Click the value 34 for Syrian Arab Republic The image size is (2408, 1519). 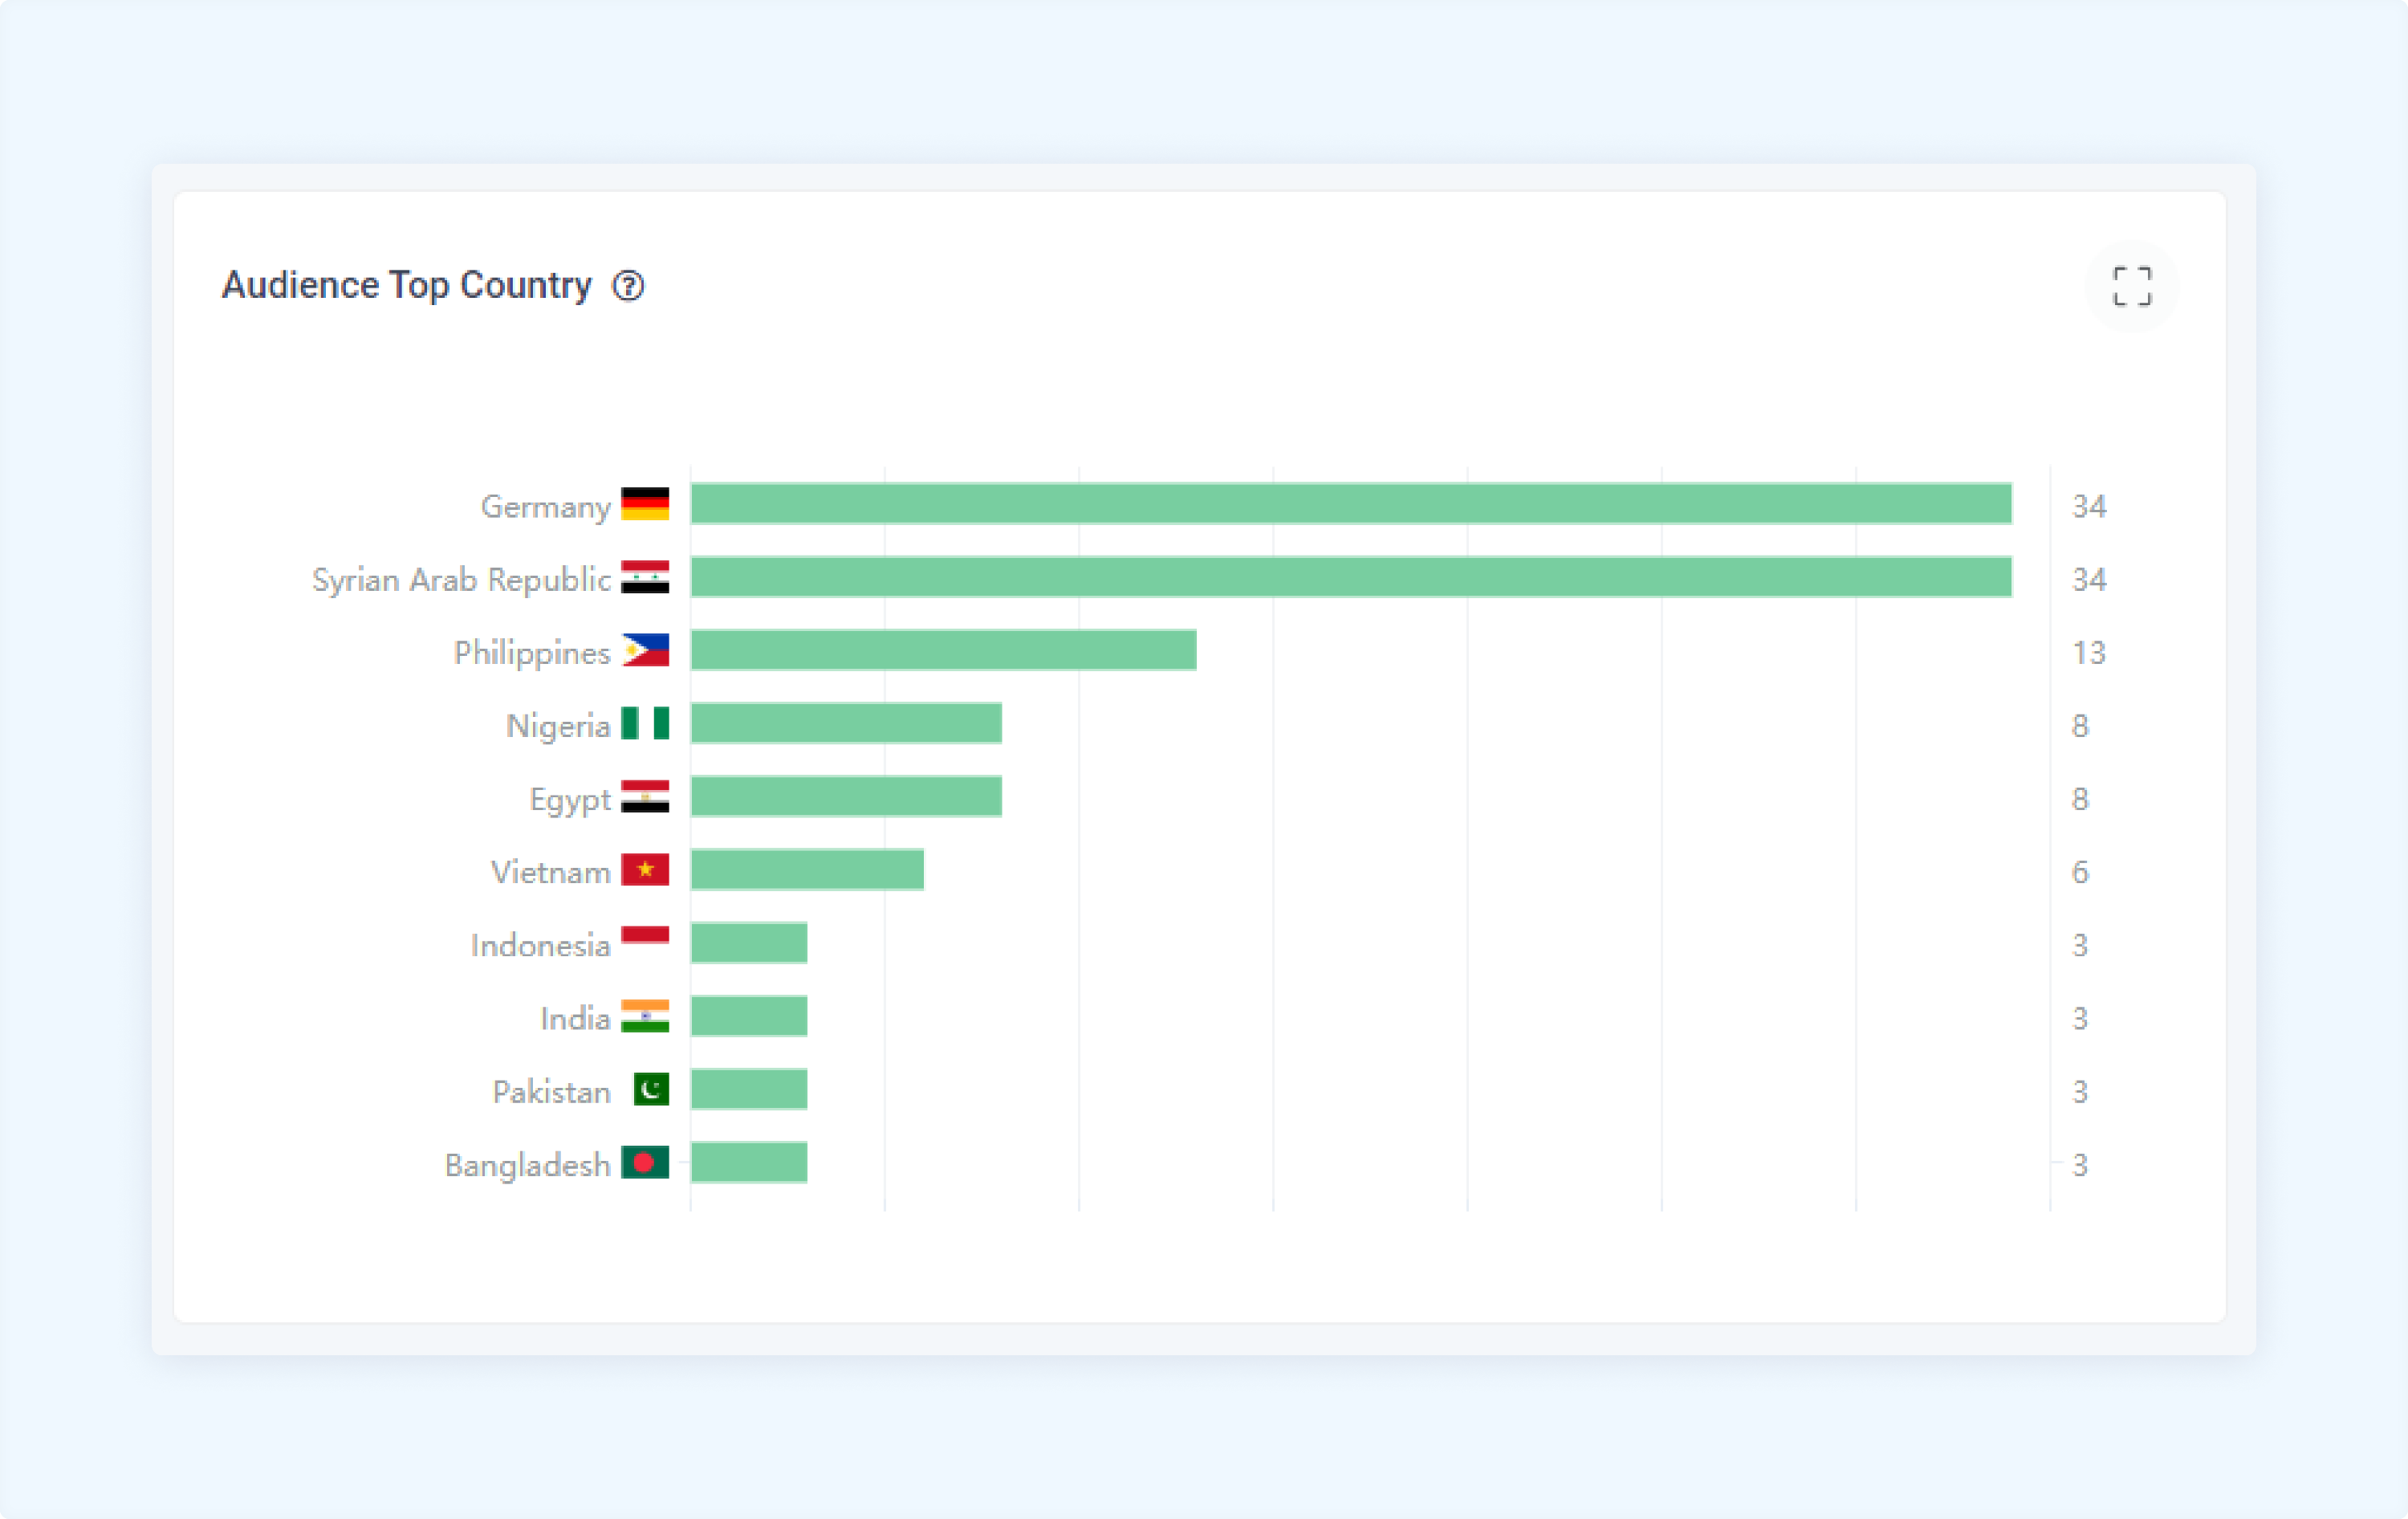pos(2089,579)
